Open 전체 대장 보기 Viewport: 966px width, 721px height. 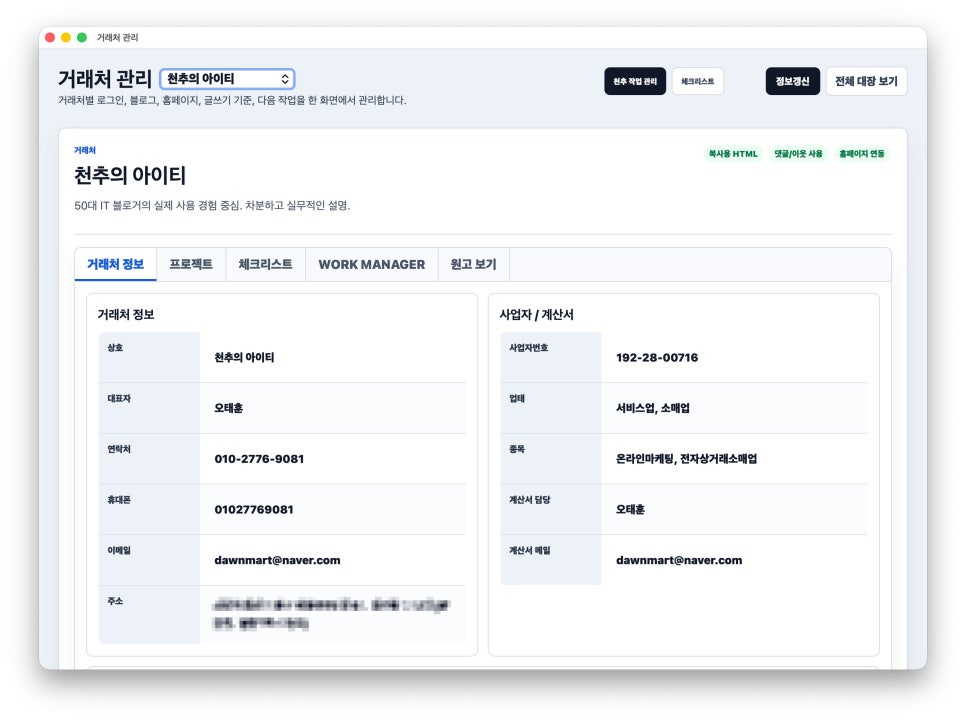(x=866, y=81)
